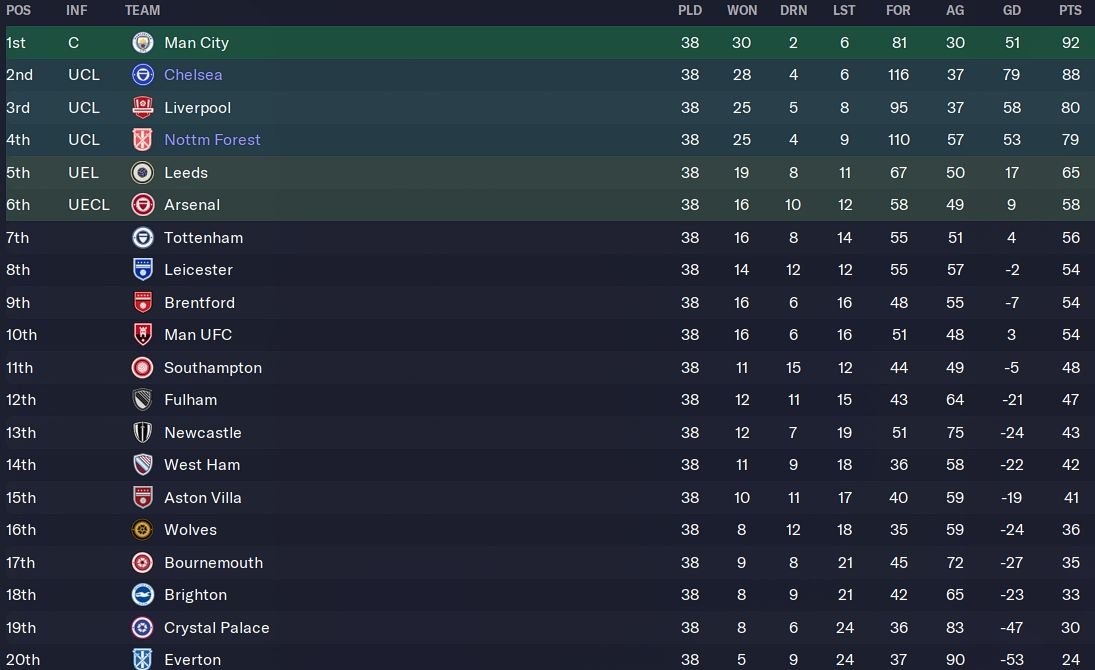1095x670 pixels.
Task: Open the Chelsea team link
Action: tap(193, 75)
